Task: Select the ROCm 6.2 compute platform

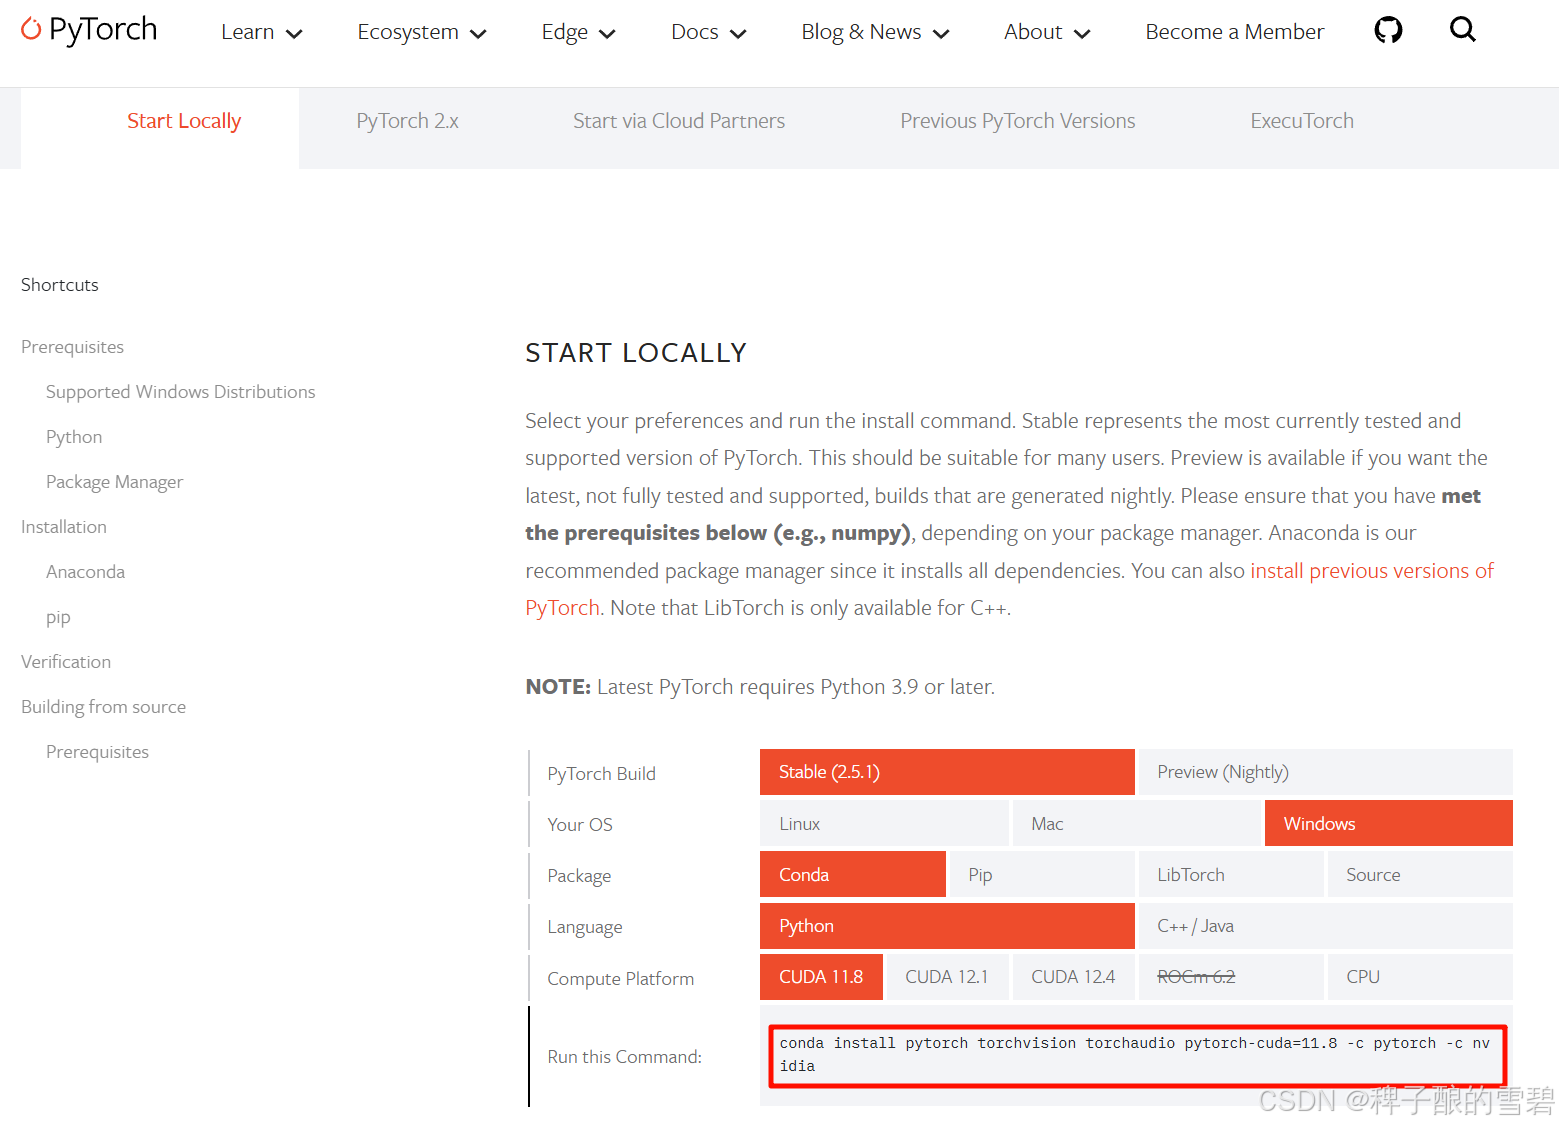Action: point(1231,977)
